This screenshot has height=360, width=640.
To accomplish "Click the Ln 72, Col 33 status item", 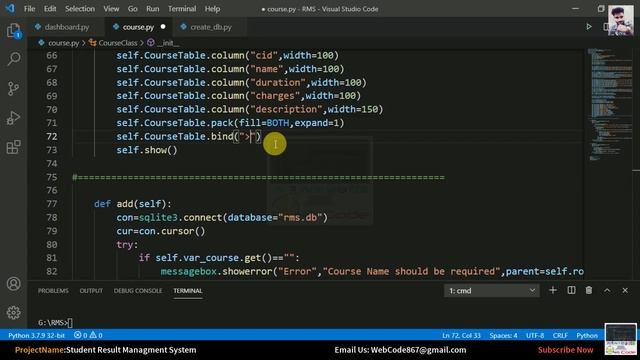I will click(461, 335).
